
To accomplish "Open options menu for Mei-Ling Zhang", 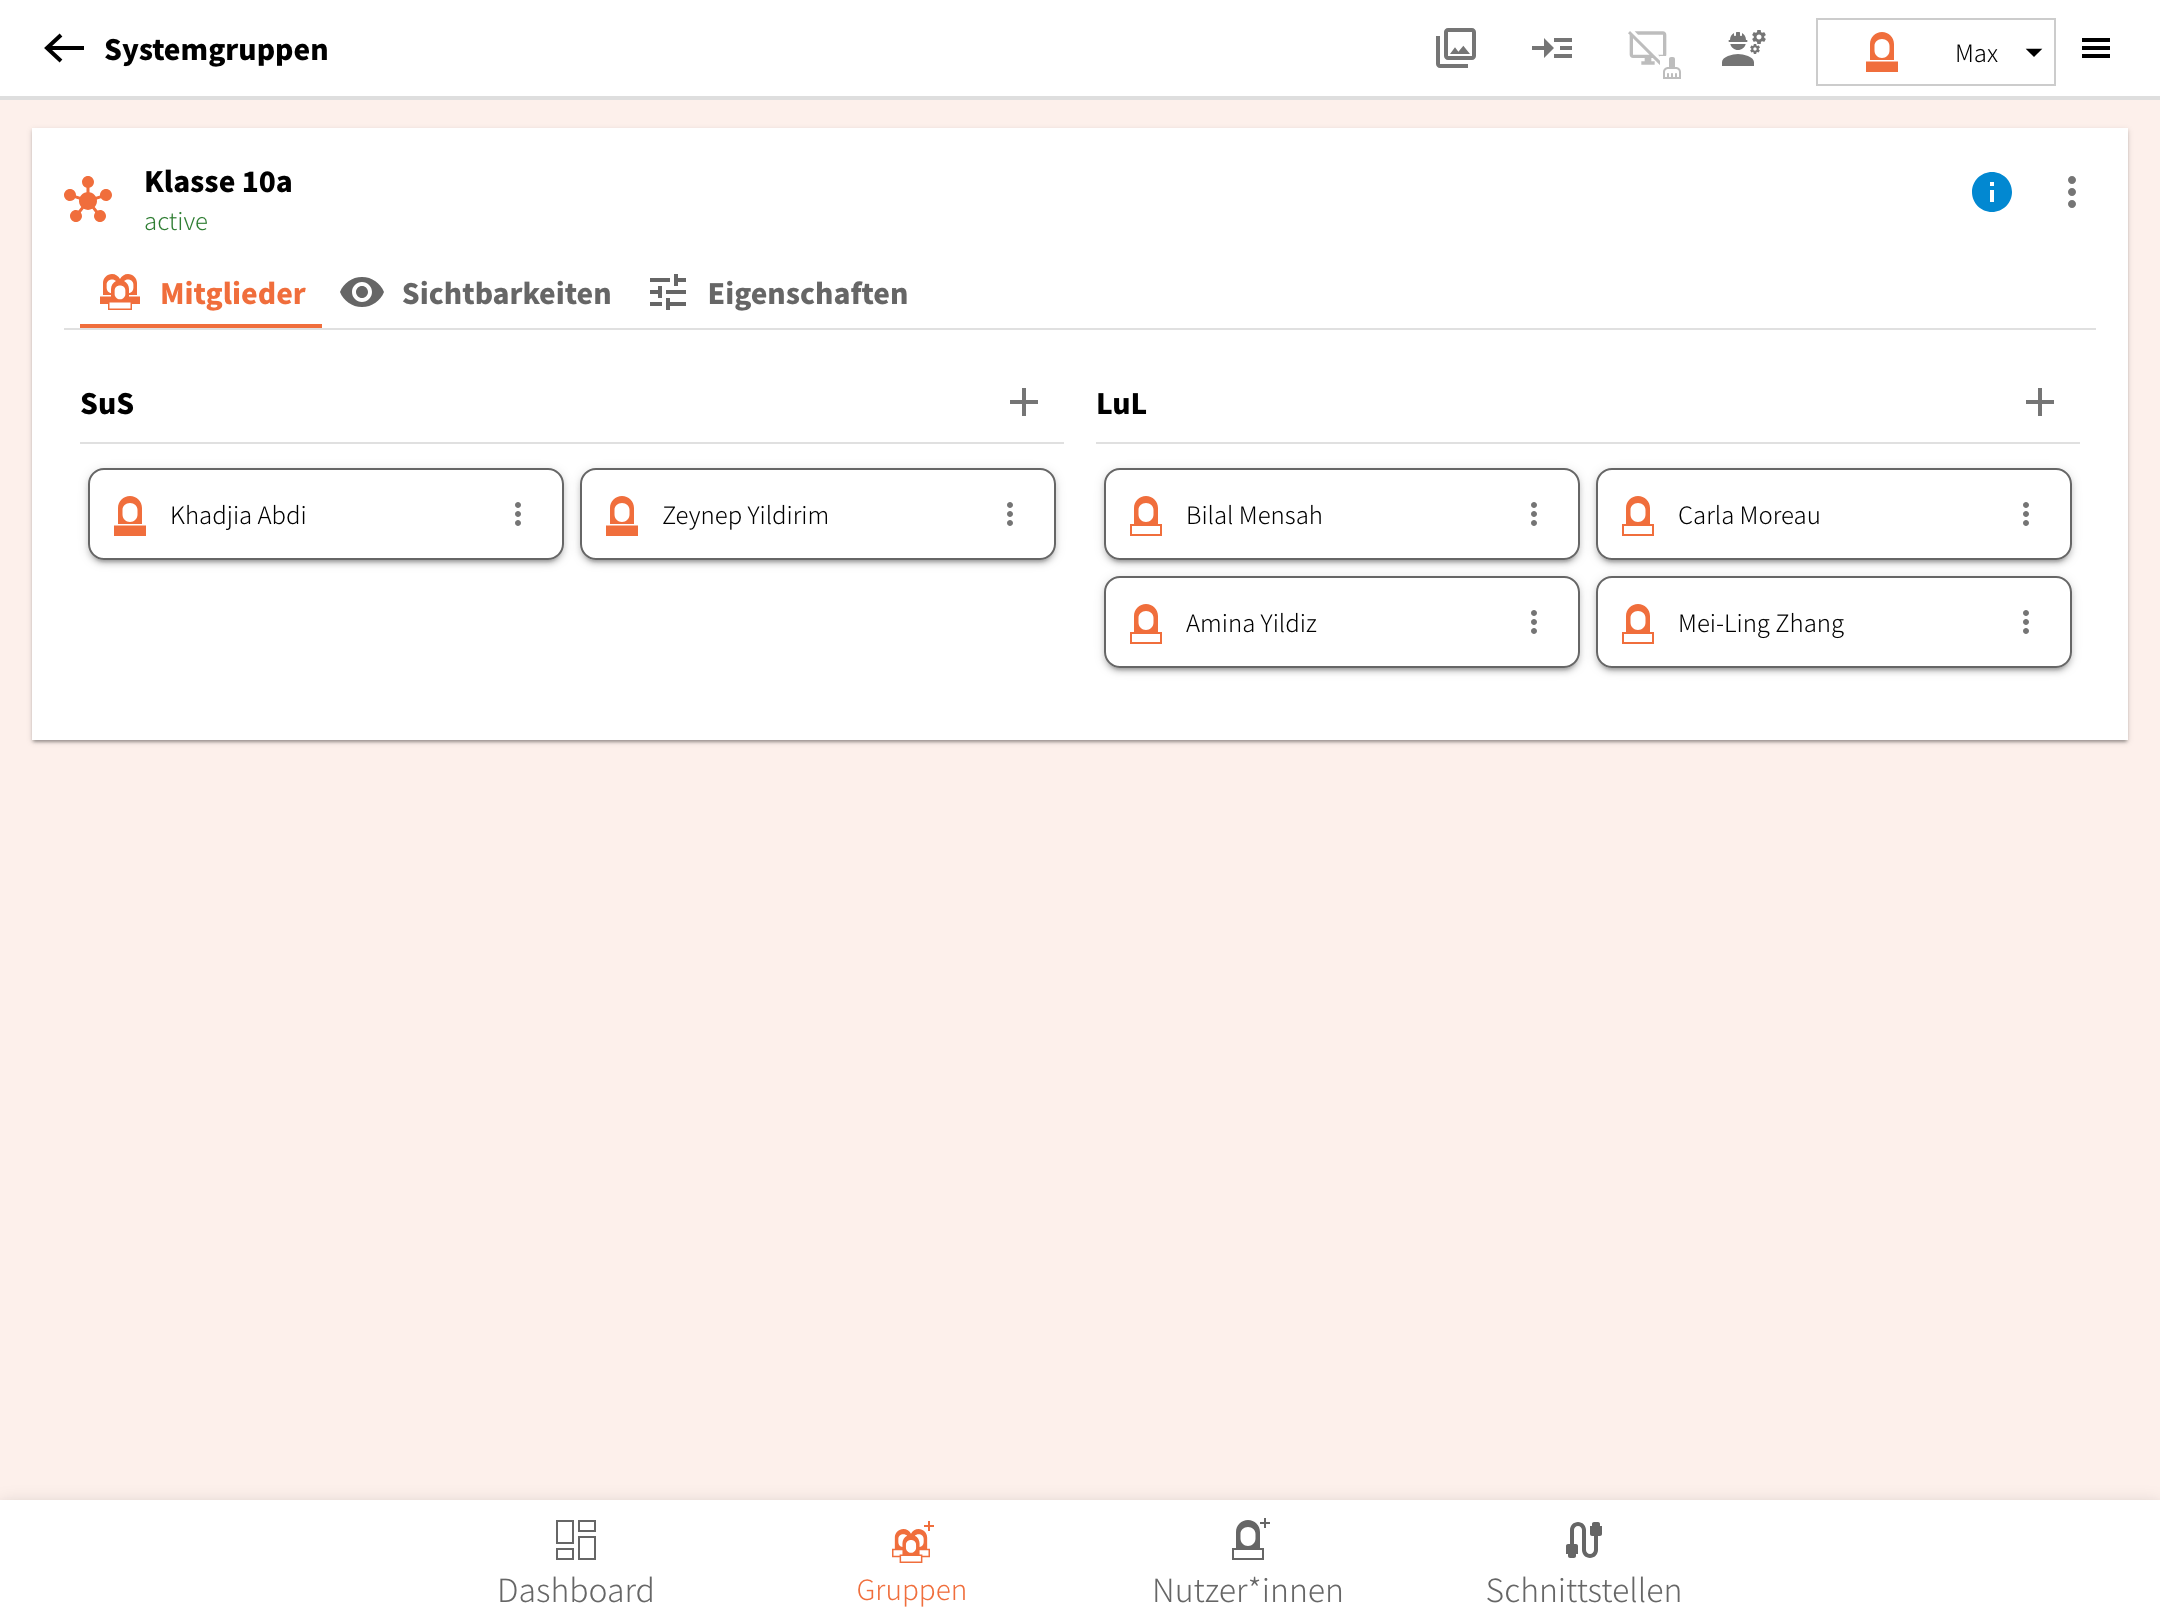I will point(2025,622).
